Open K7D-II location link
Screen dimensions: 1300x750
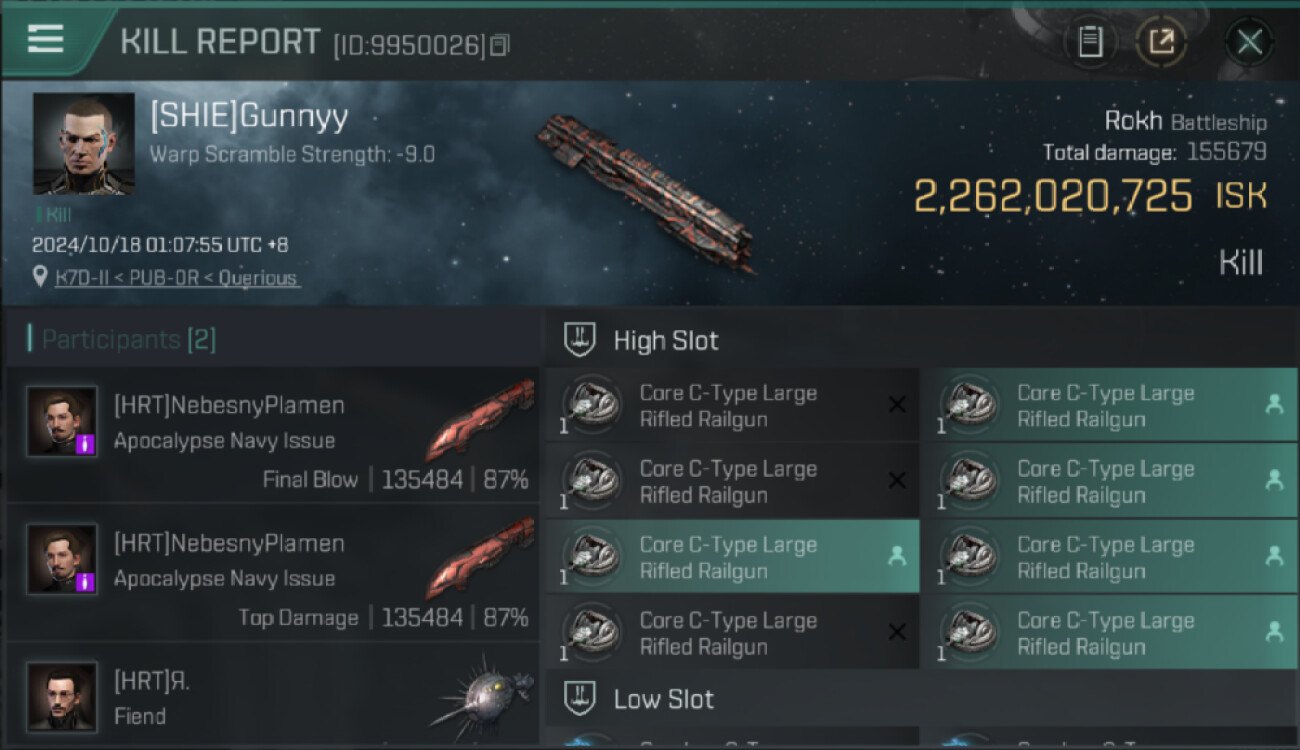click(x=177, y=278)
